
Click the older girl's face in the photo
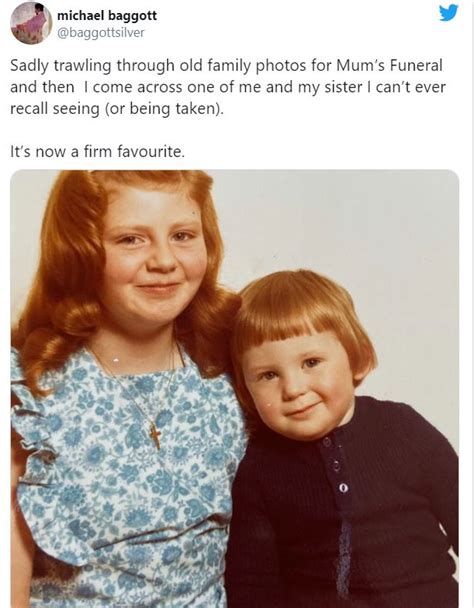coord(154,254)
